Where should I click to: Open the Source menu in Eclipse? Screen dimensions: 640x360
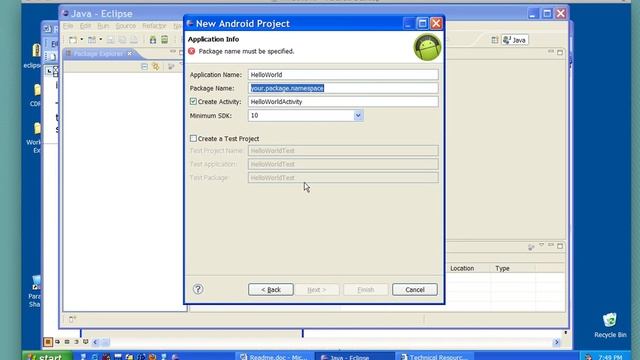[126, 26]
